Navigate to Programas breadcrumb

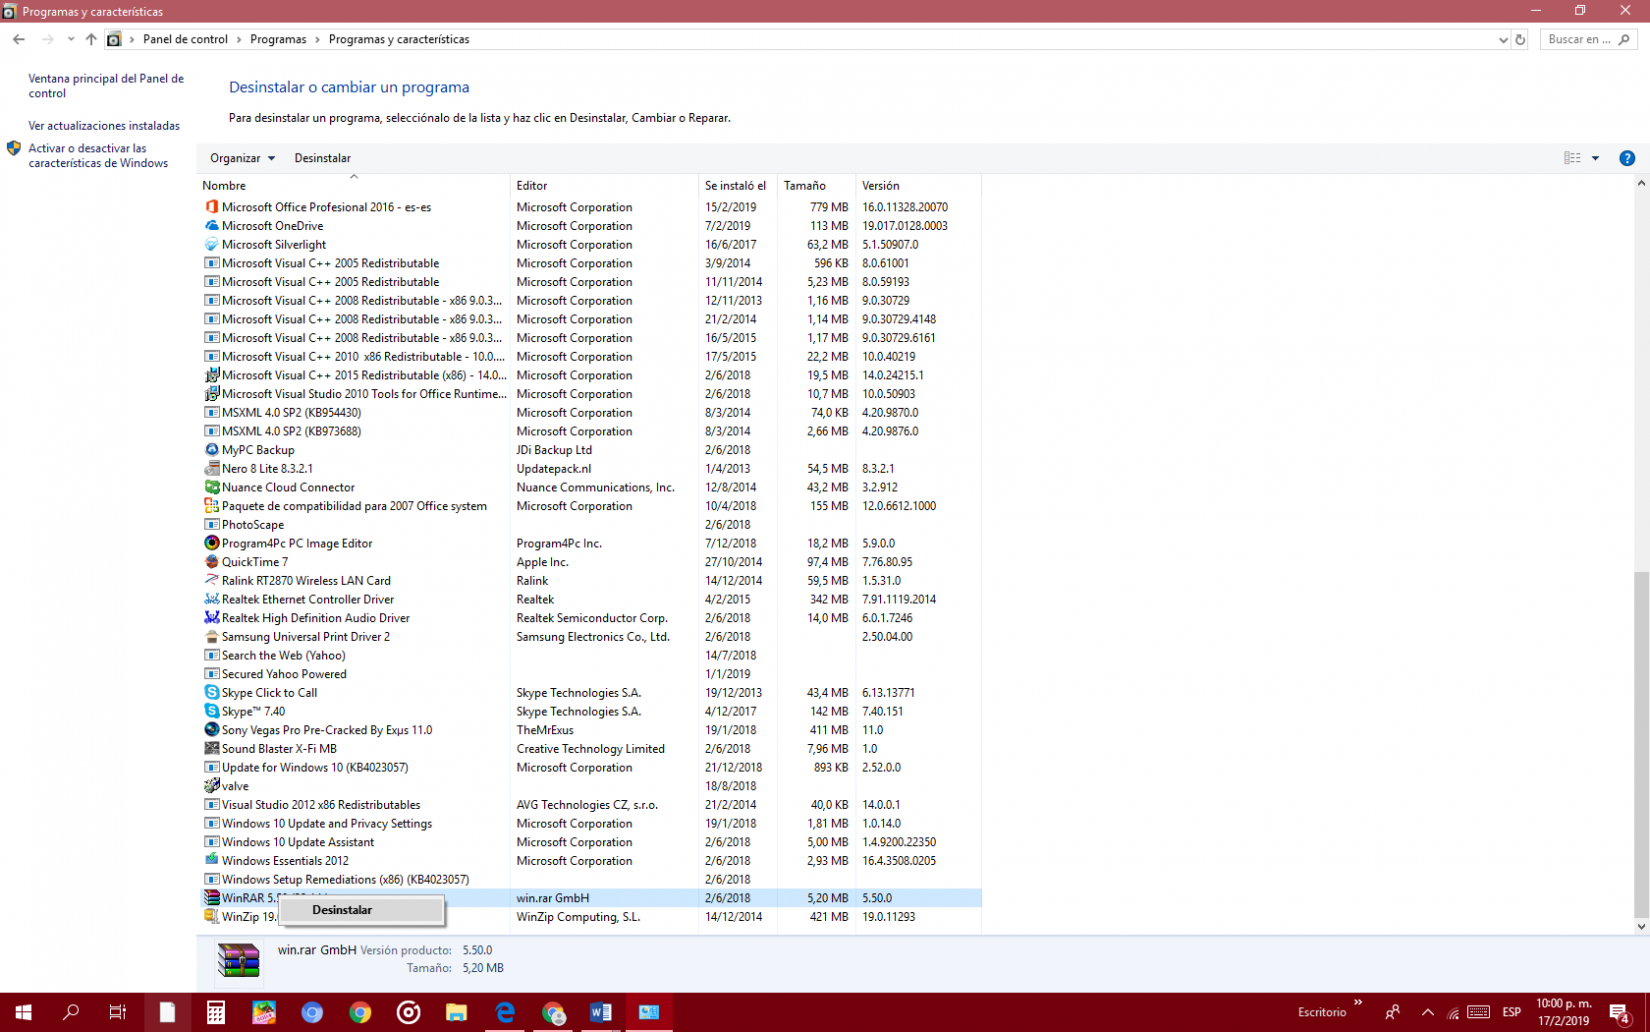tap(278, 40)
